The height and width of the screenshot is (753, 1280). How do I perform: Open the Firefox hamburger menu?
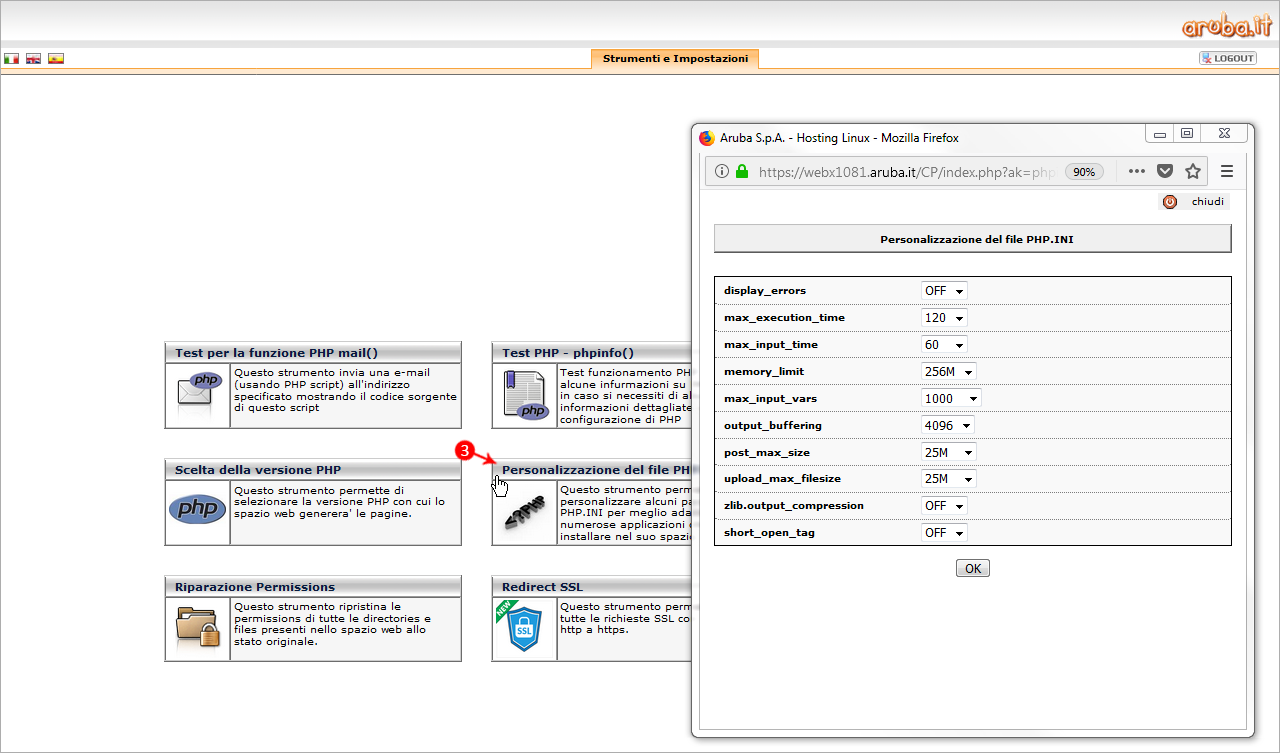tap(1227, 171)
